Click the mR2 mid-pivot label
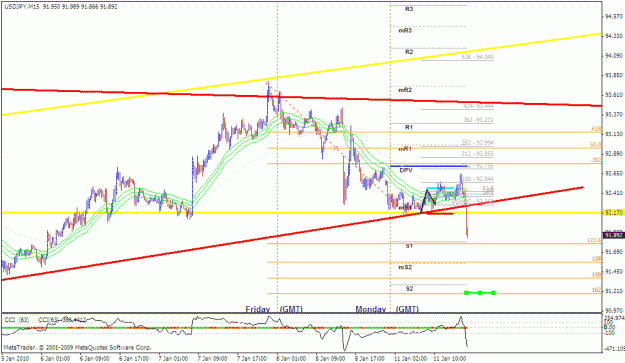The height and width of the screenshot is (363, 625). (x=405, y=90)
